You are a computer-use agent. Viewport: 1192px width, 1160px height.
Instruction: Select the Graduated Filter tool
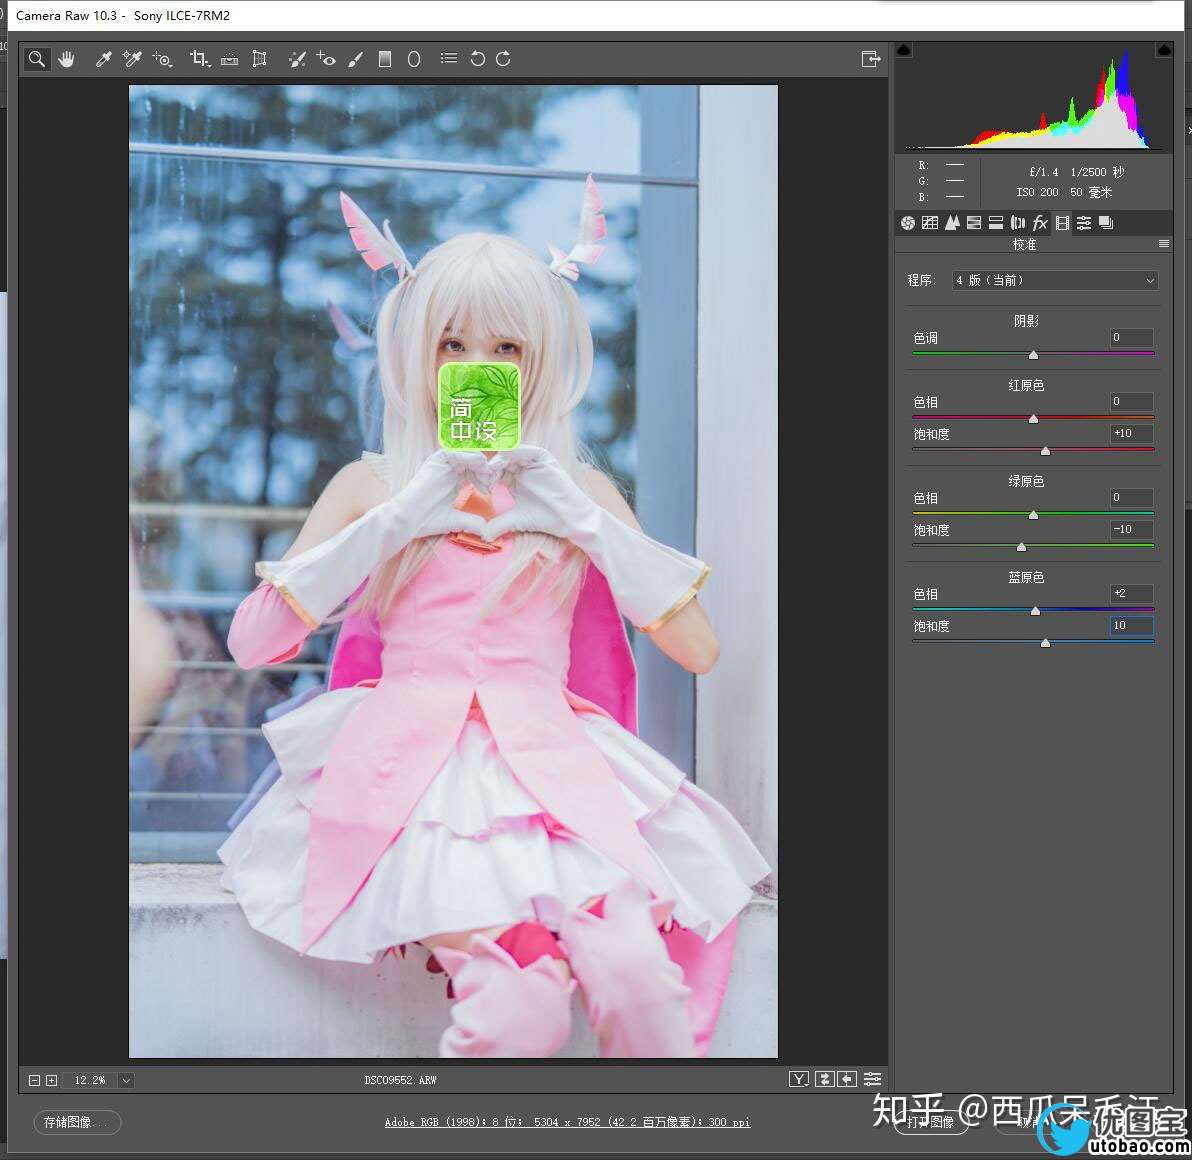[385, 59]
